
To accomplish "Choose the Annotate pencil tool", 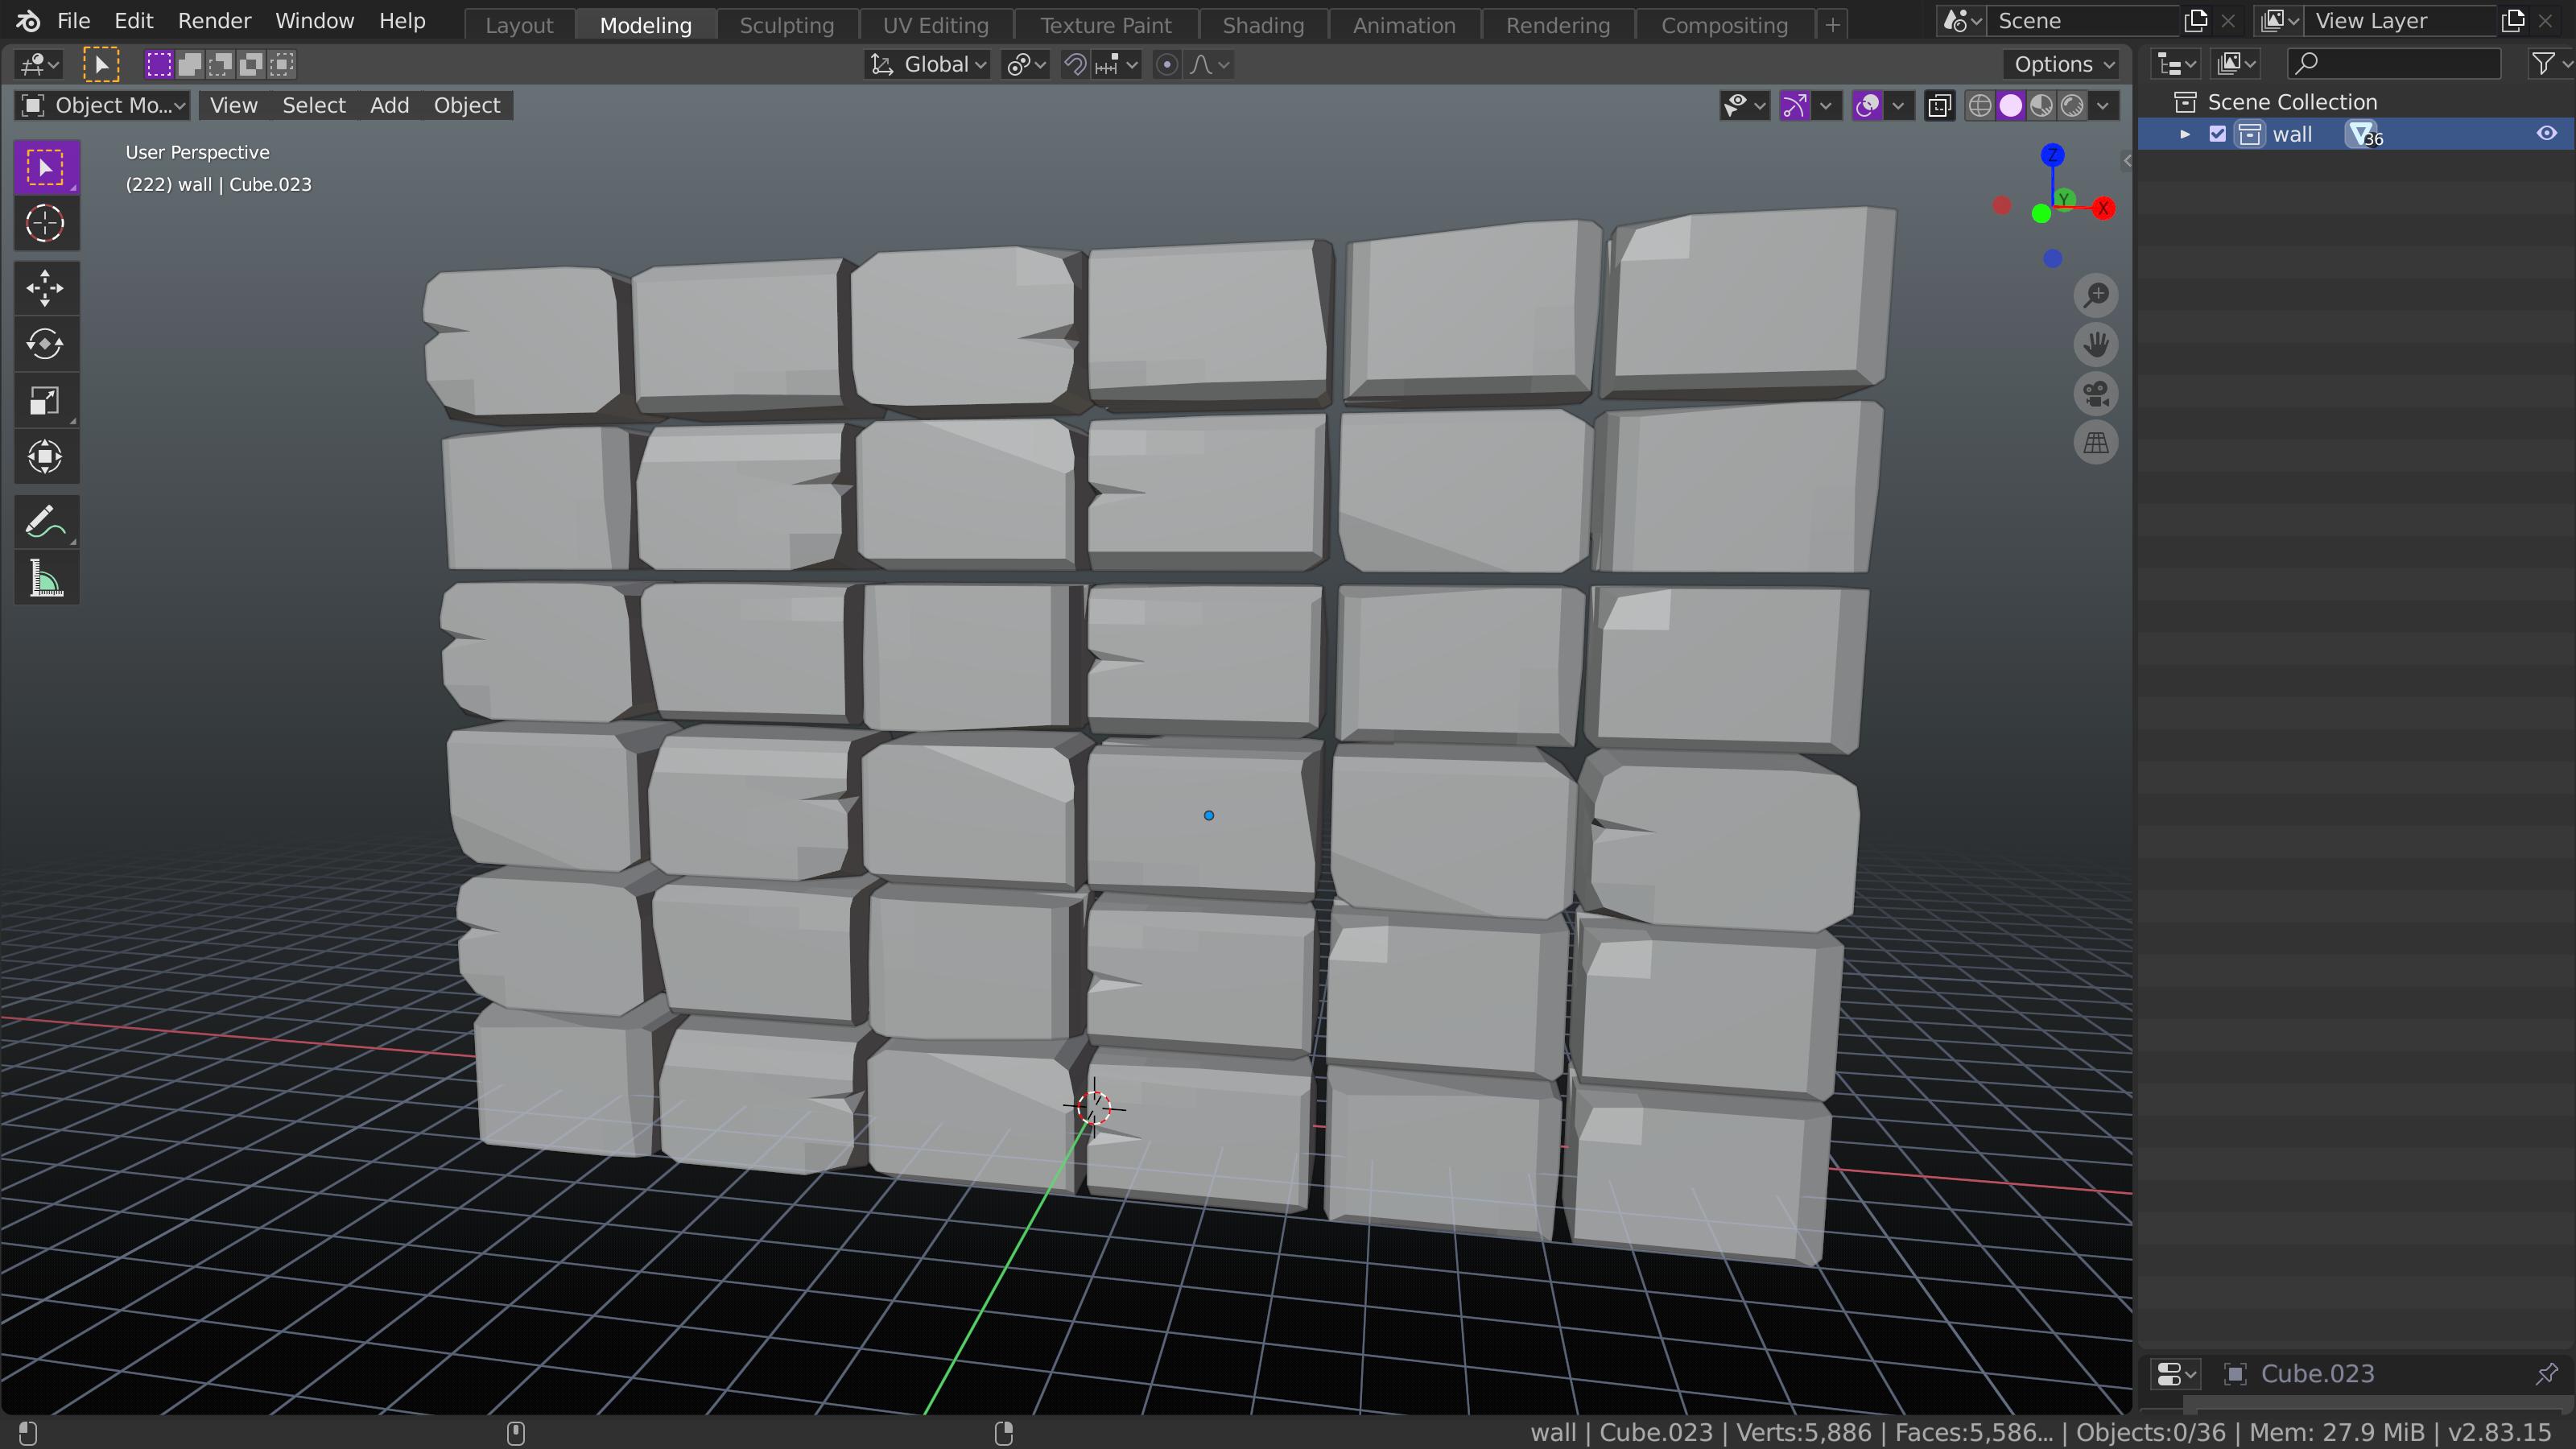I will [45, 522].
